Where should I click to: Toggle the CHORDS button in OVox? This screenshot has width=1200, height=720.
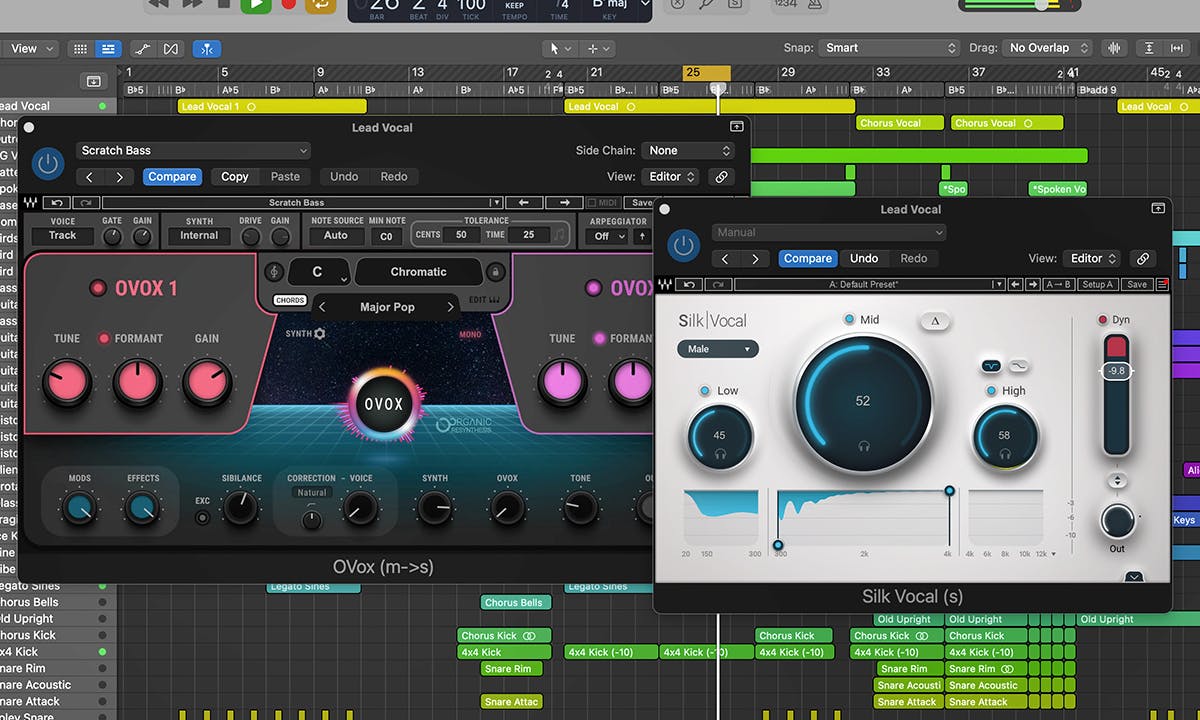(290, 301)
